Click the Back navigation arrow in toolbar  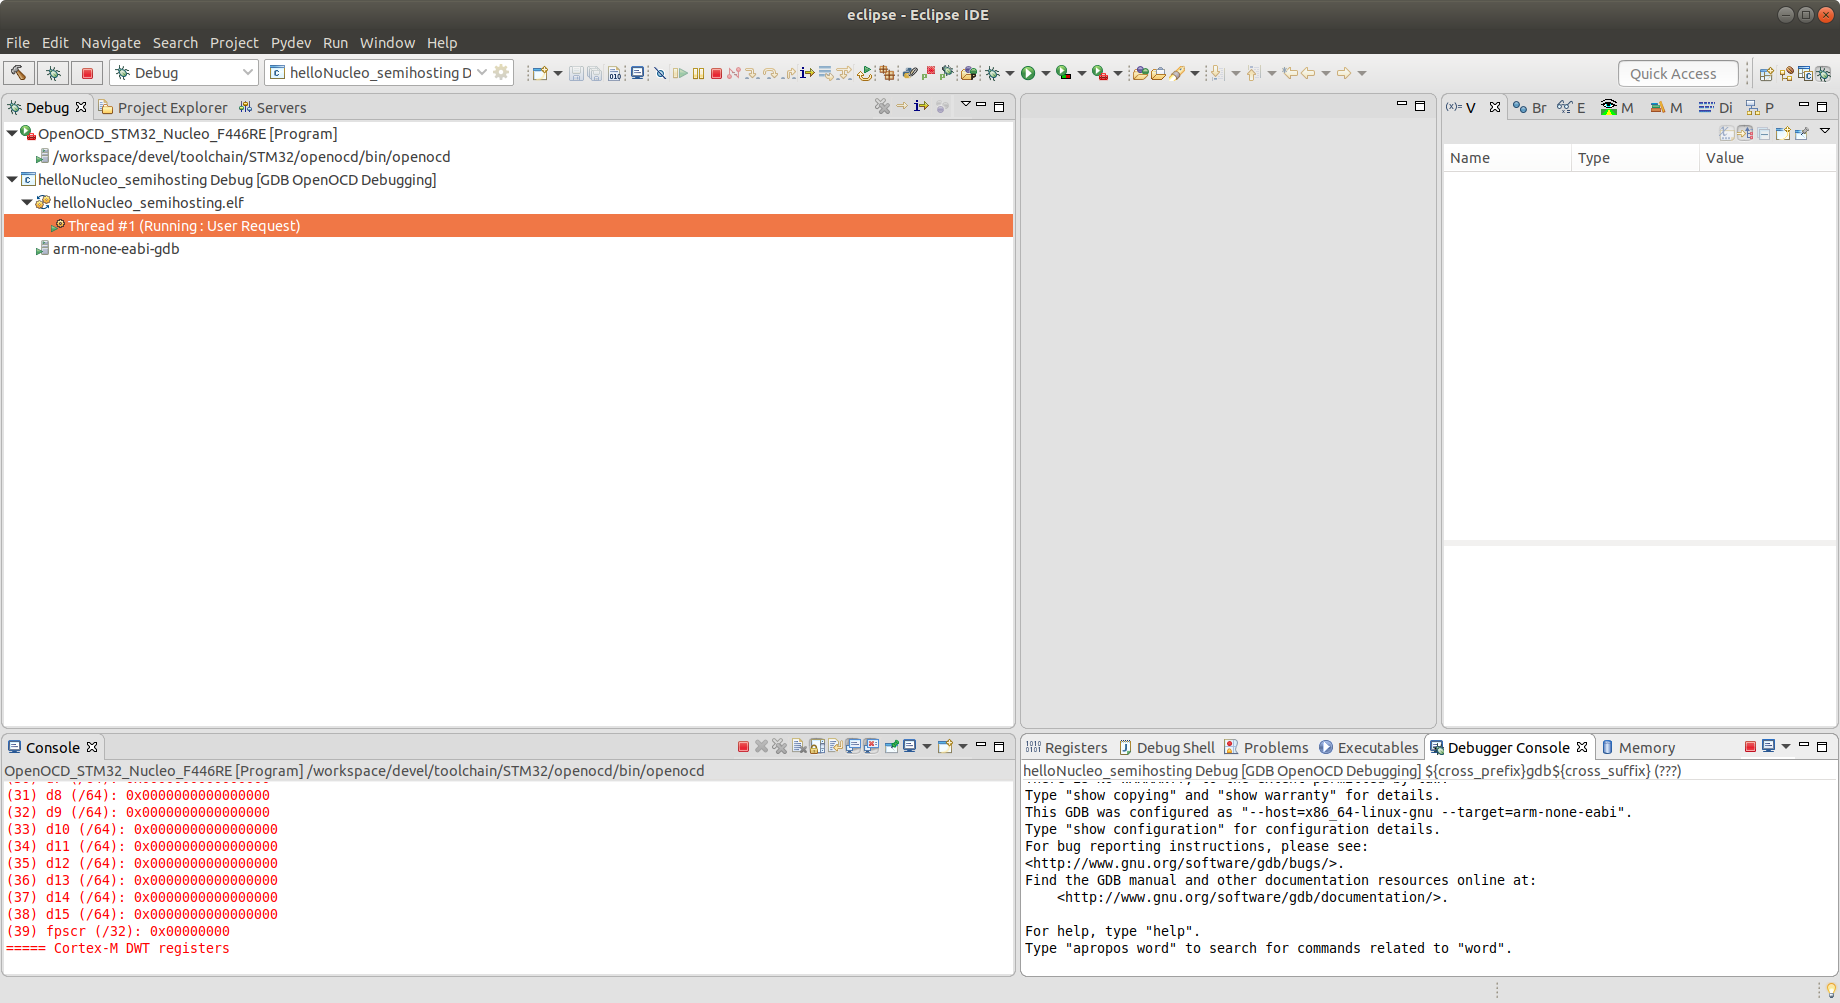[x=1308, y=73]
